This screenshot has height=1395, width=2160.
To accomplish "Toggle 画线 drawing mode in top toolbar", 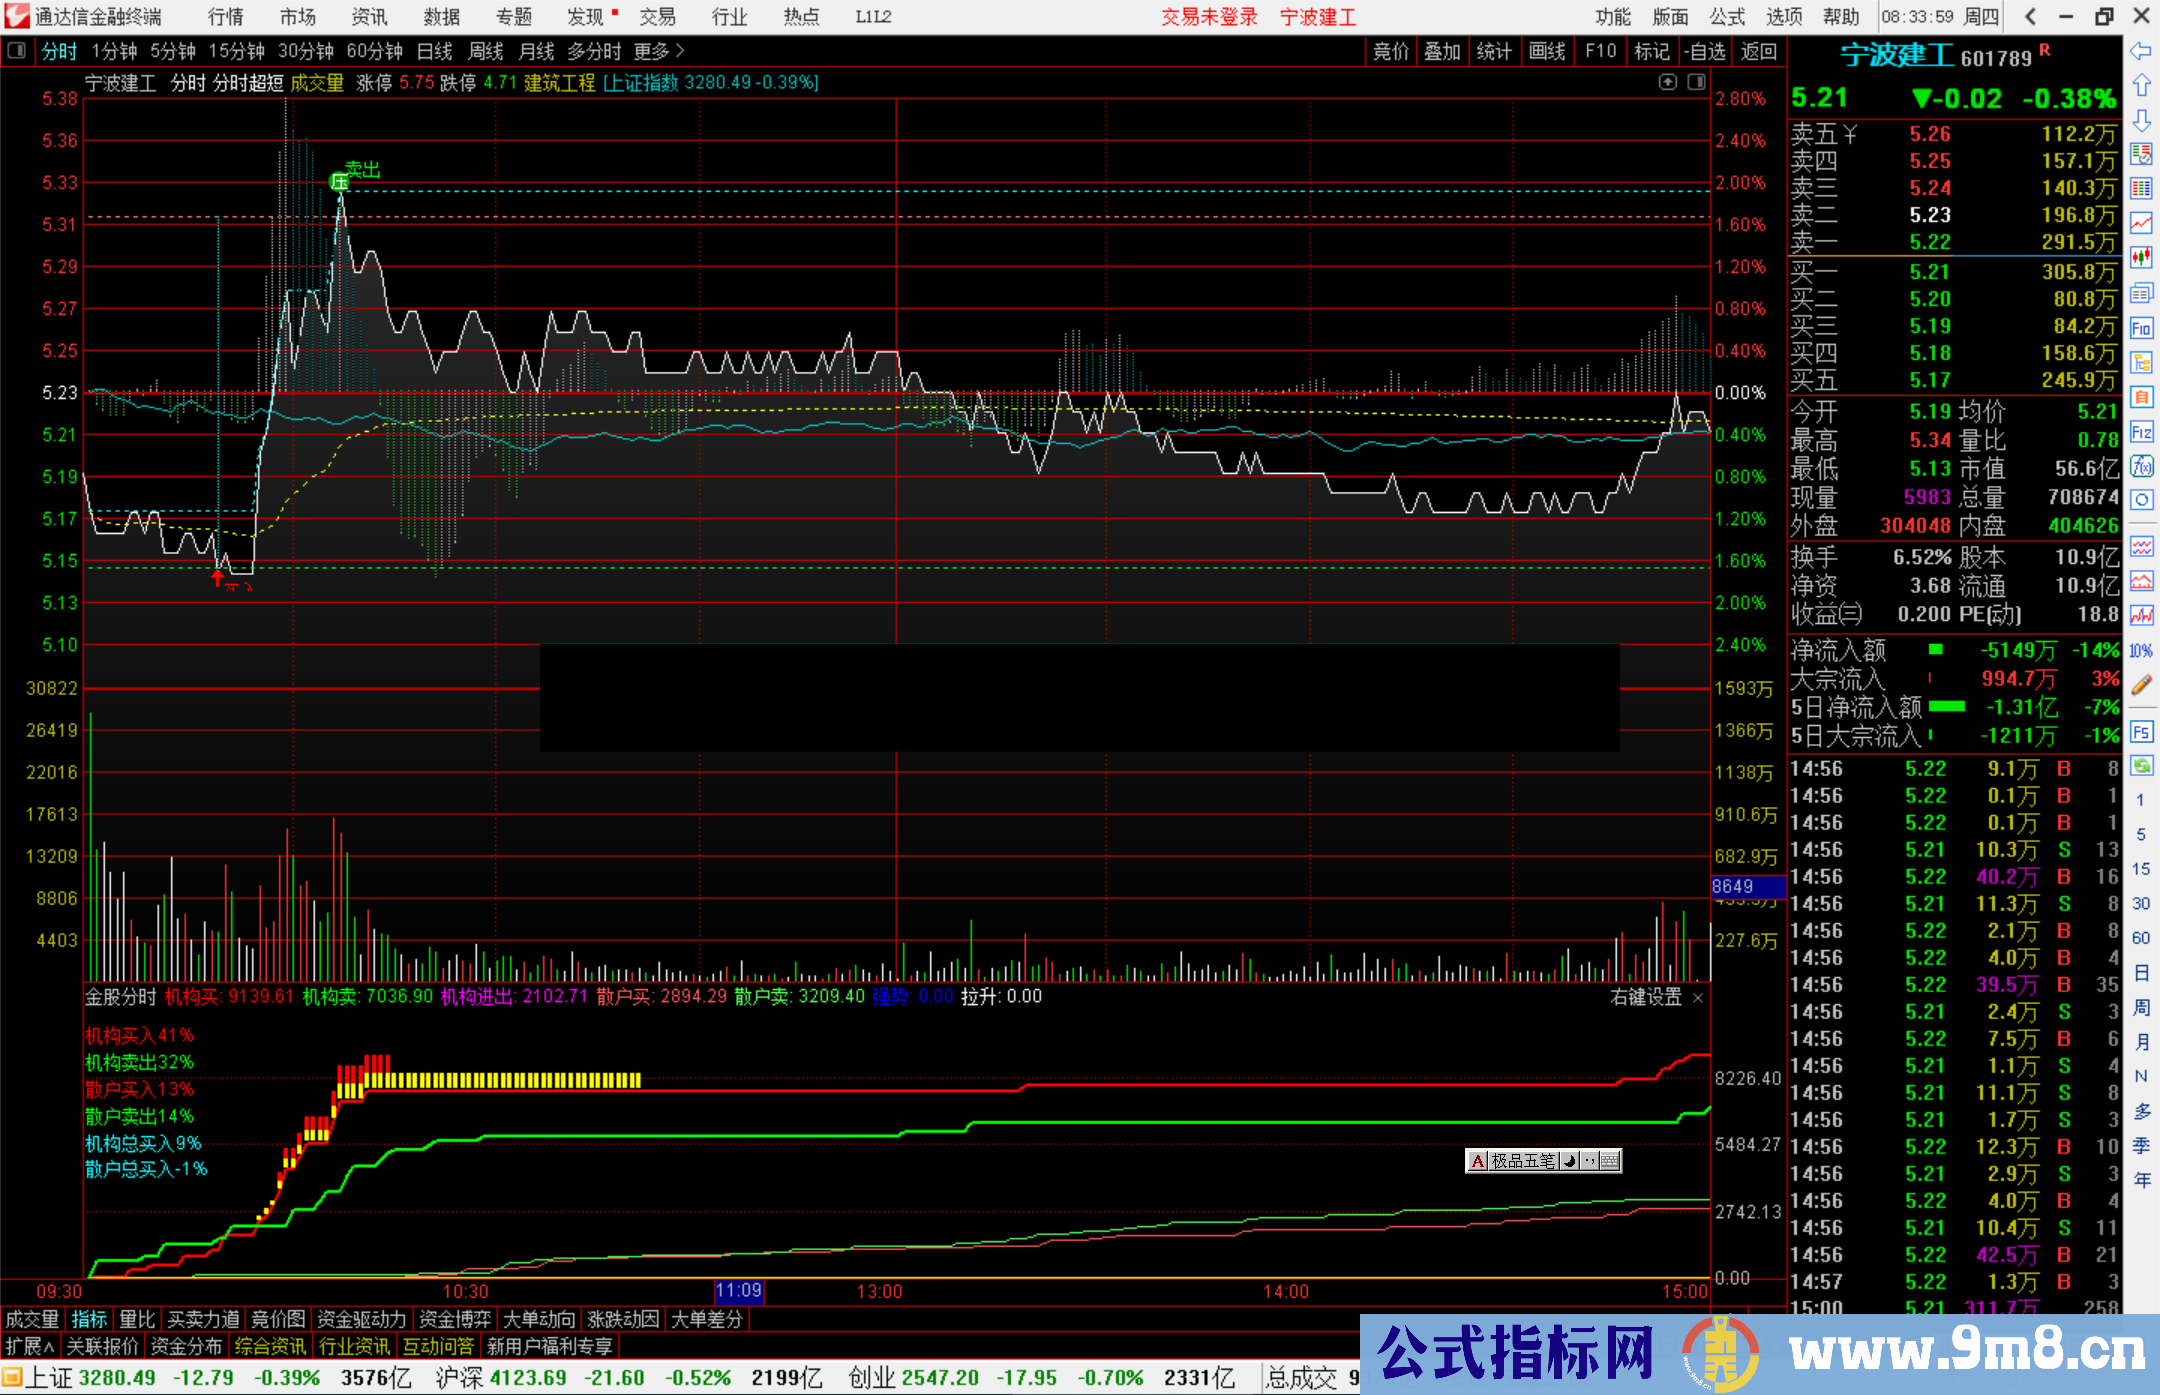I will pyautogui.click(x=1548, y=51).
